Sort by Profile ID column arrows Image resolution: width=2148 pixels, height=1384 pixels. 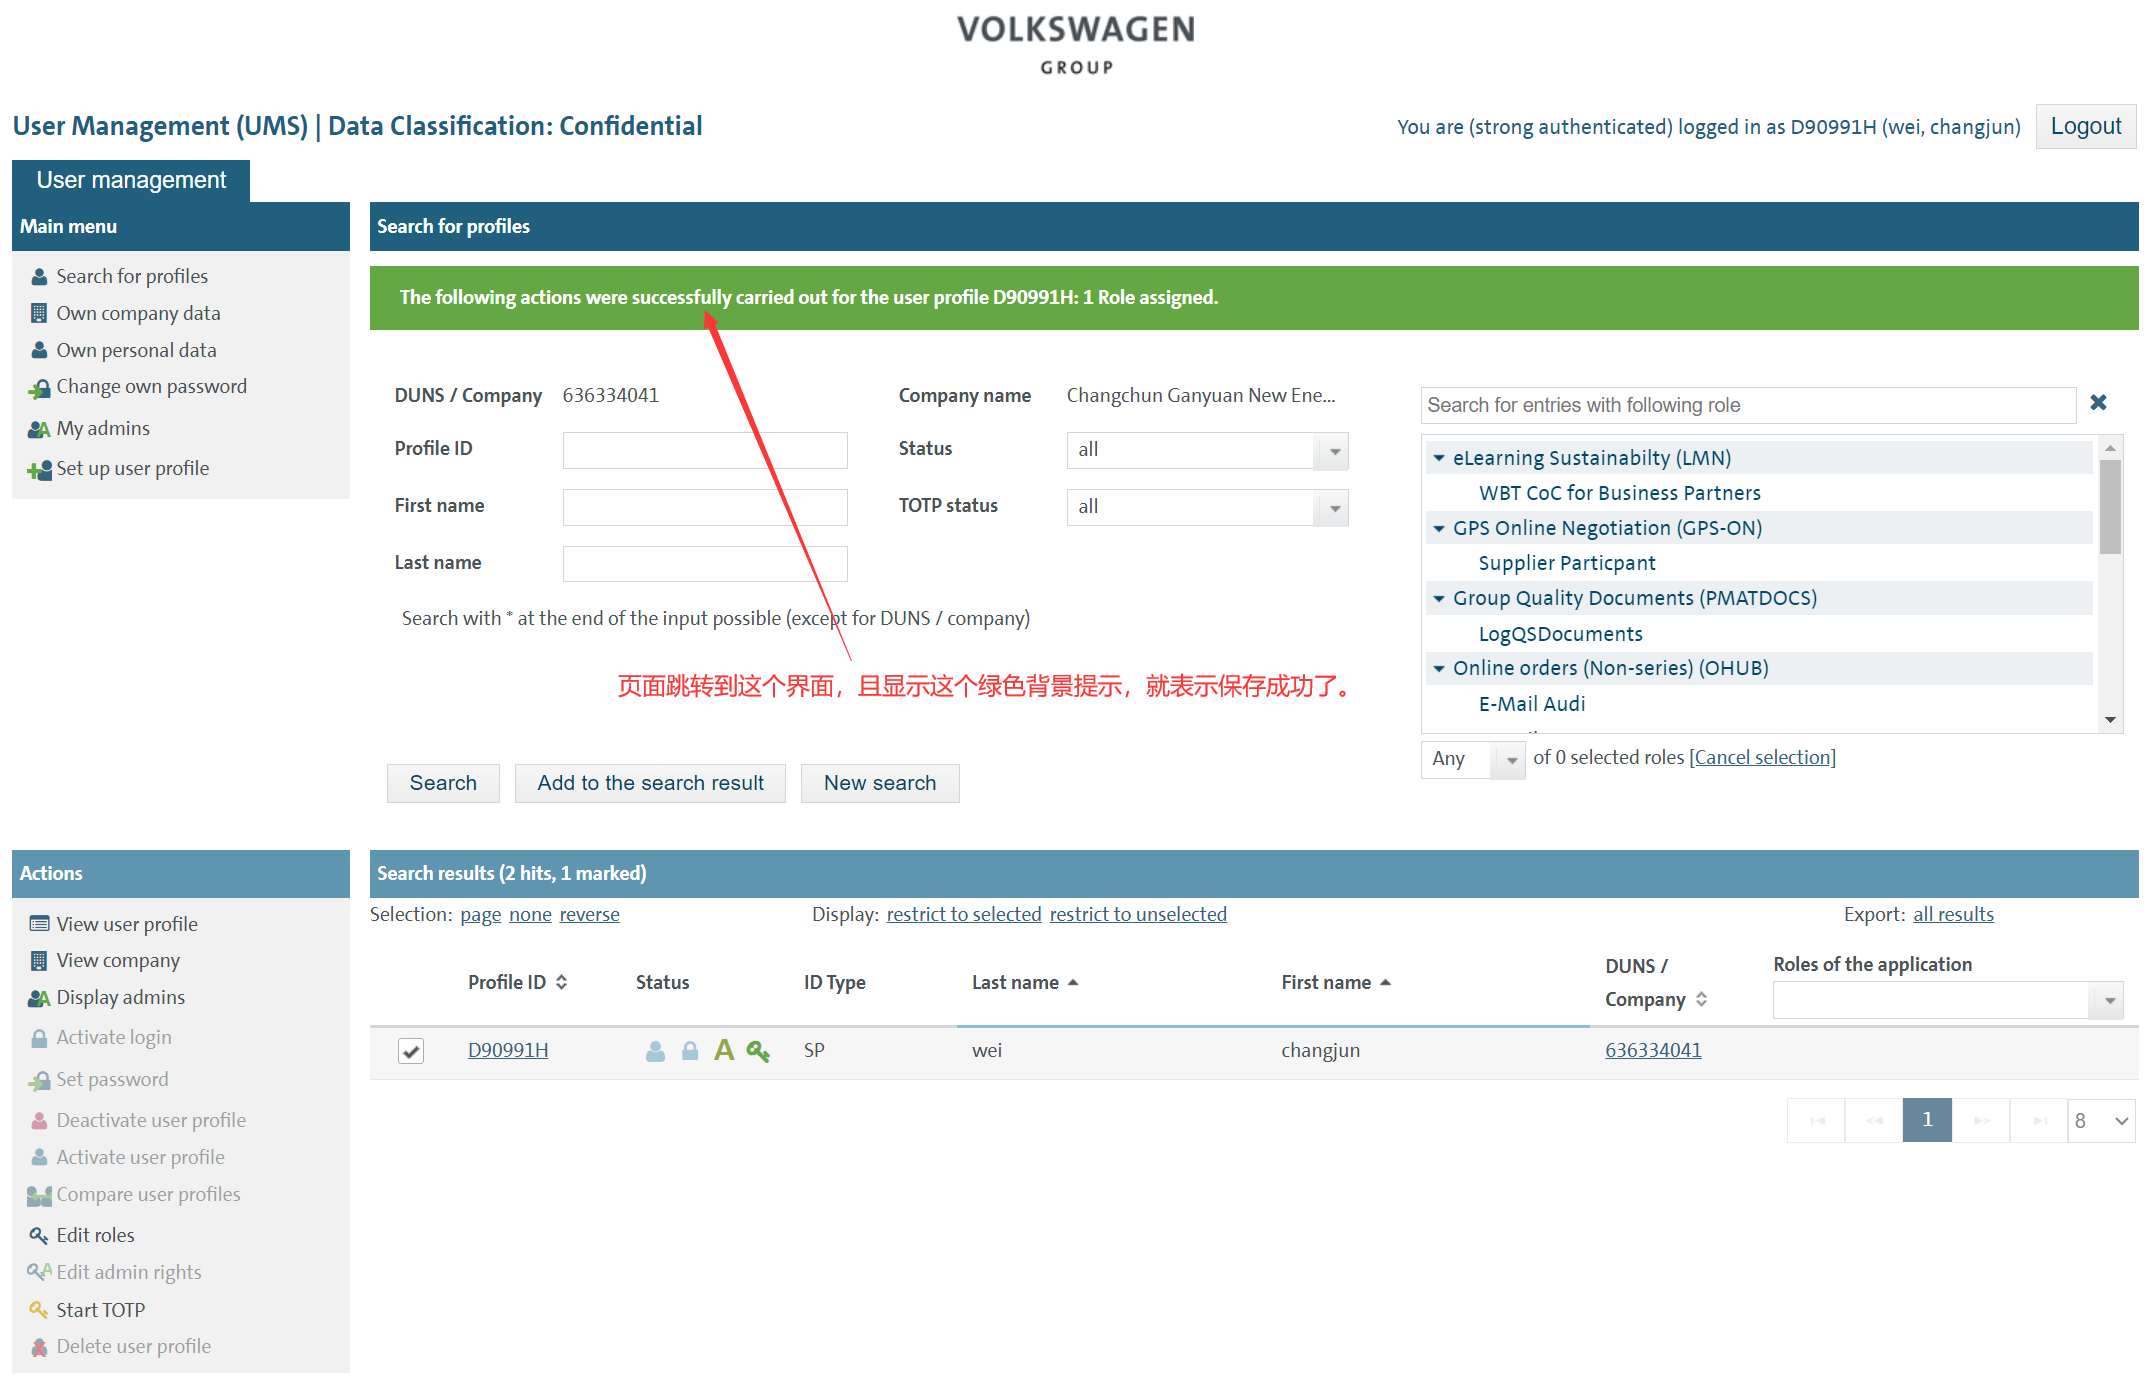pos(561,983)
